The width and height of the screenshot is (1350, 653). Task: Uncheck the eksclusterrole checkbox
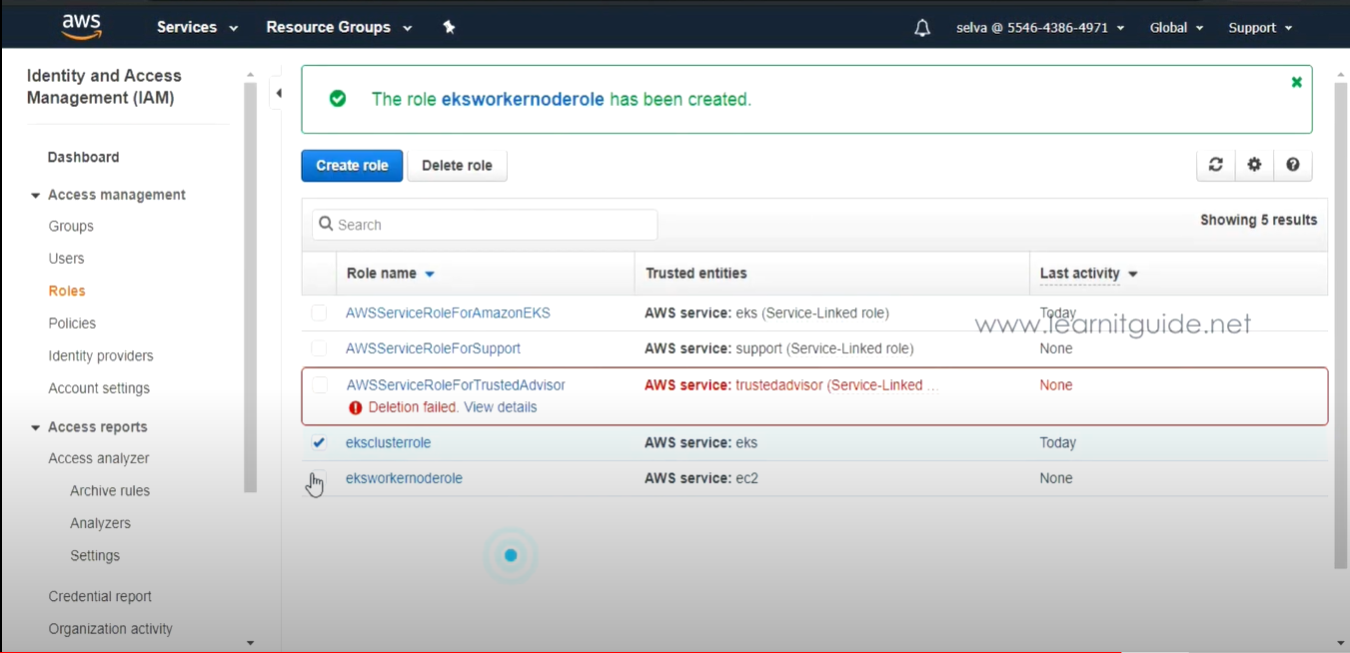coord(319,442)
